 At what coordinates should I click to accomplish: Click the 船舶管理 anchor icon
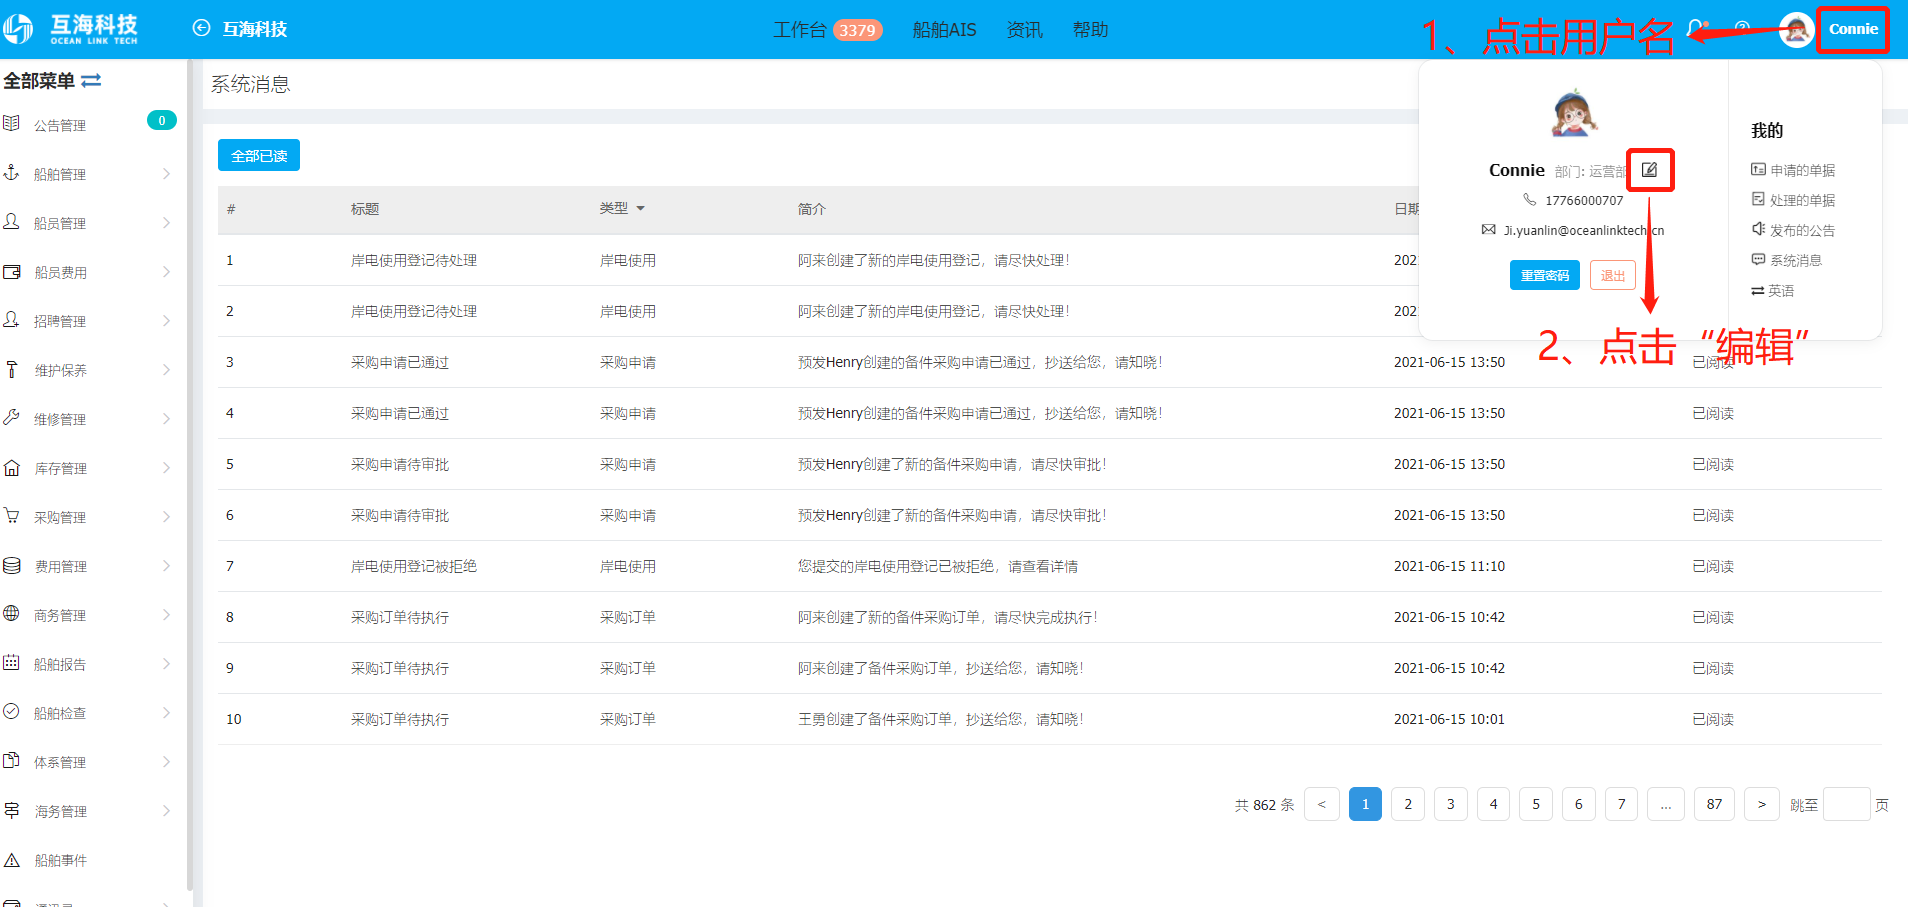(12, 172)
